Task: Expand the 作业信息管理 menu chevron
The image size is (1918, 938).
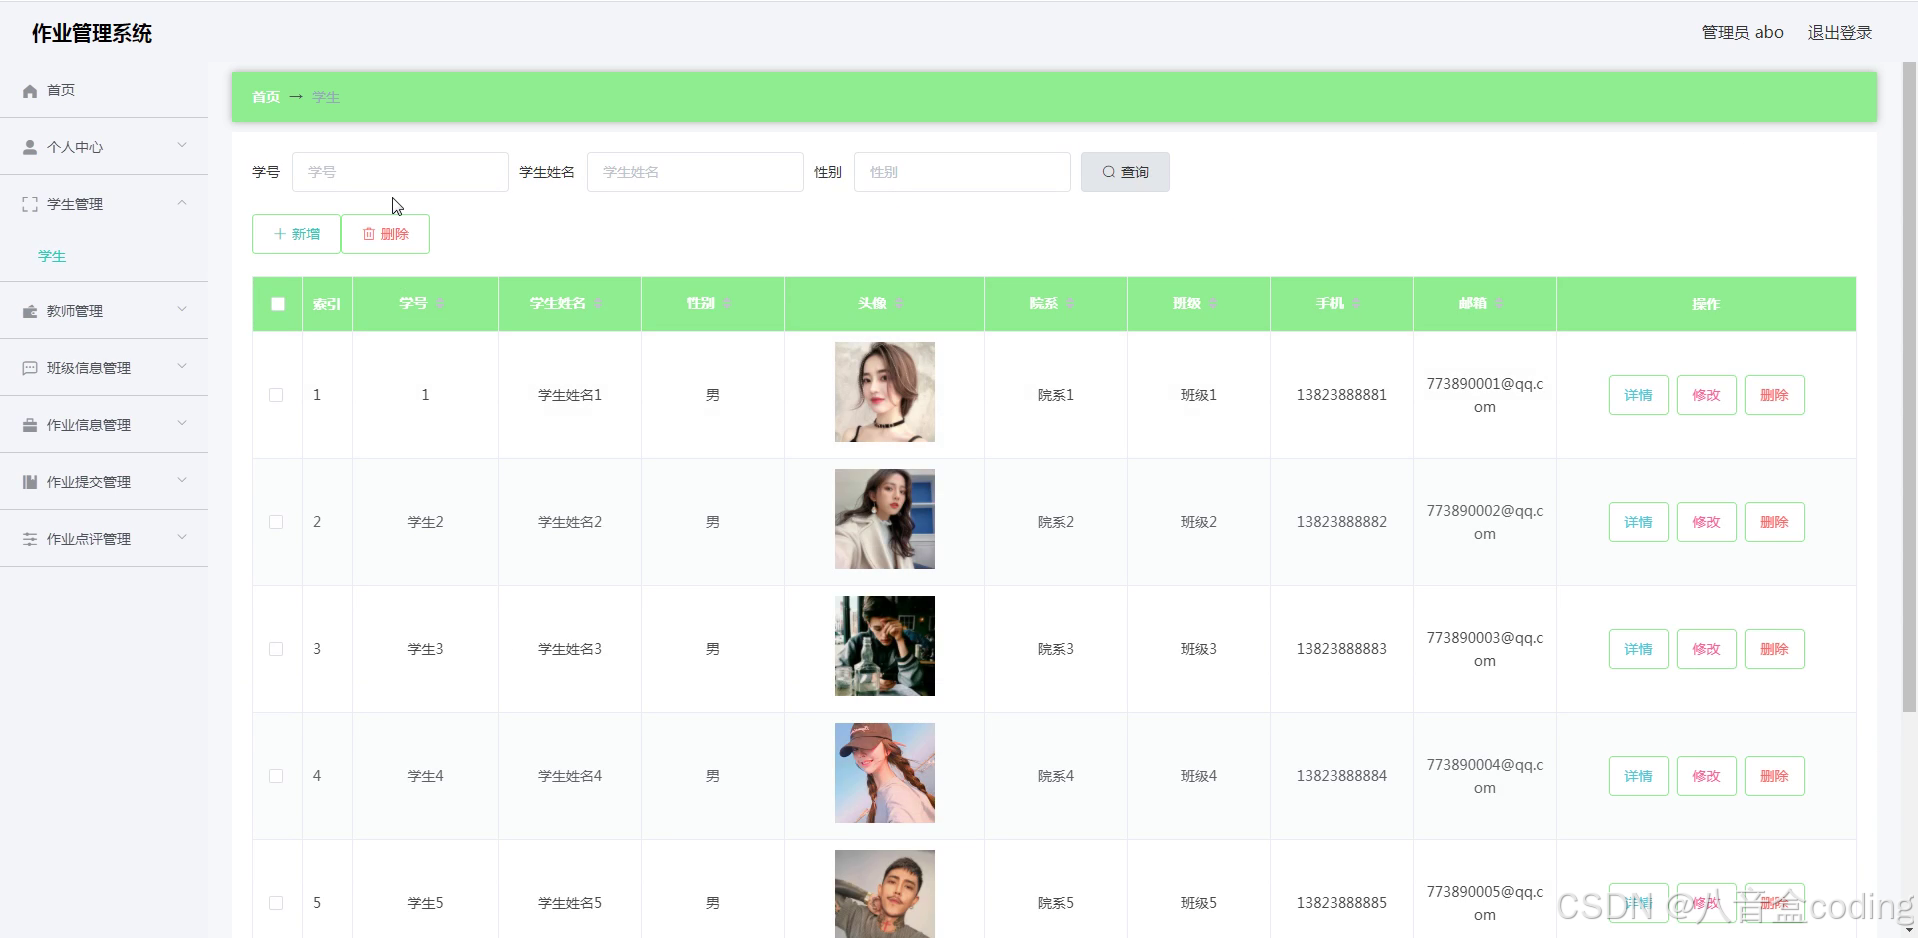Action: (182, 423)
